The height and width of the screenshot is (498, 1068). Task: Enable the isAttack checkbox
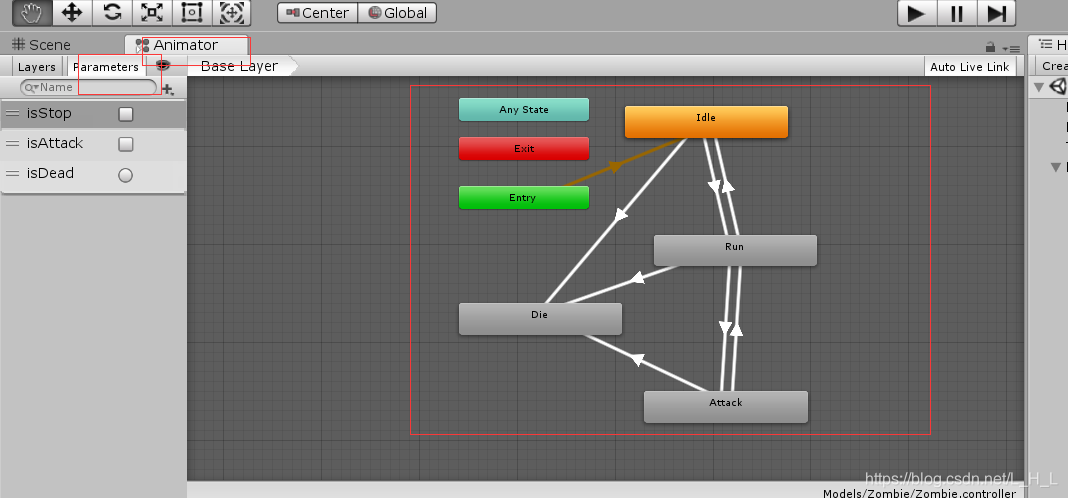tap(125, 144)
